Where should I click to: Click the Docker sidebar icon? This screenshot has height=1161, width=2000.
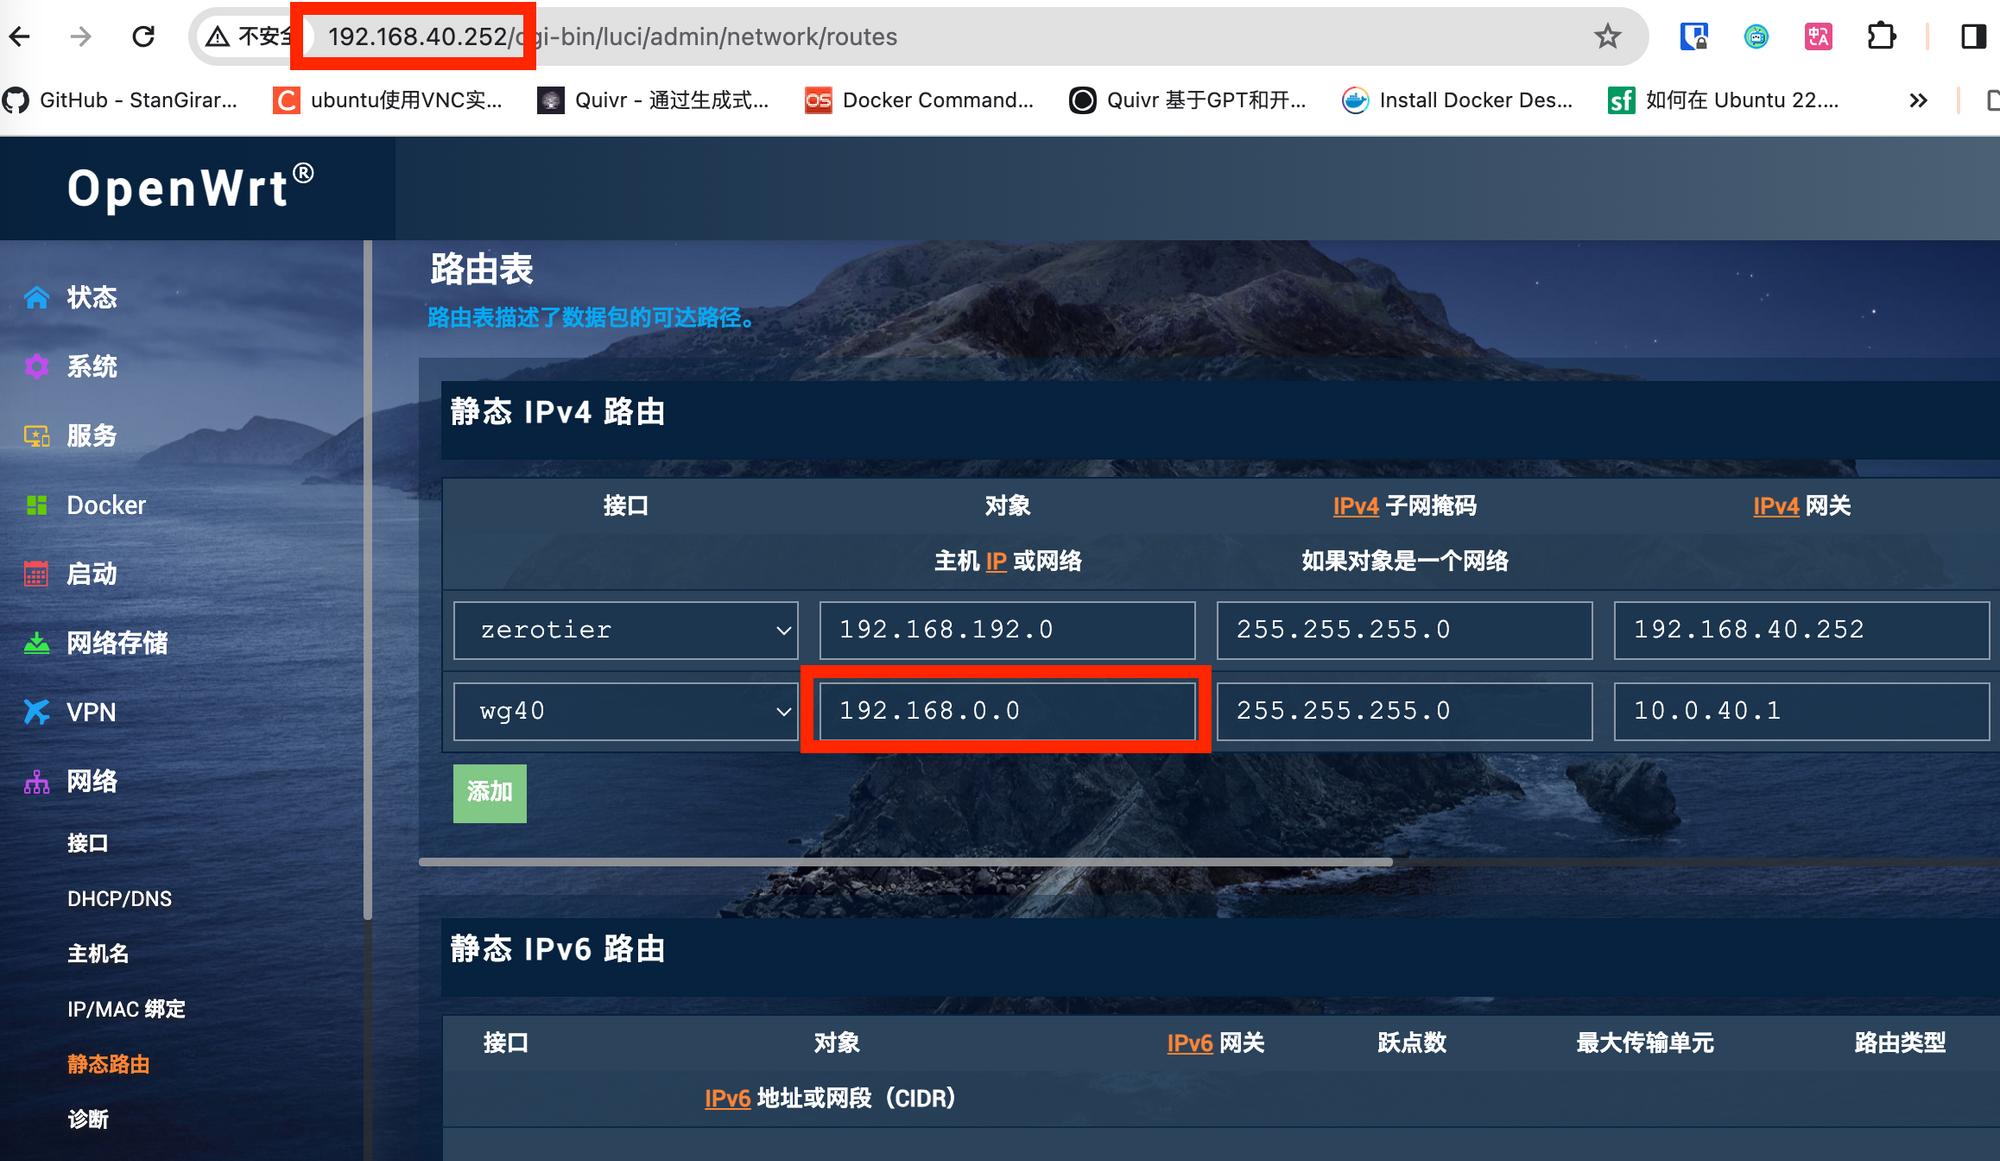click(x=37, y=505)
